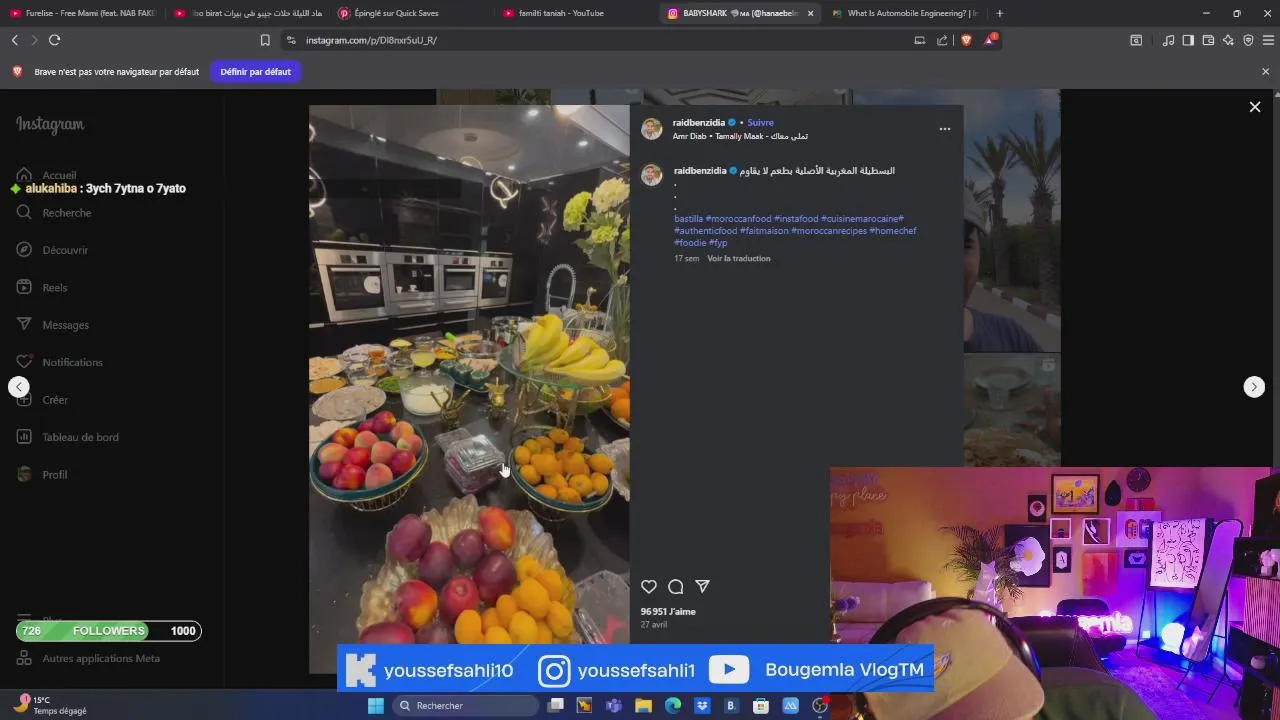
Task: Open Brave Shields lion icon
Action: (x=966, y=40)
